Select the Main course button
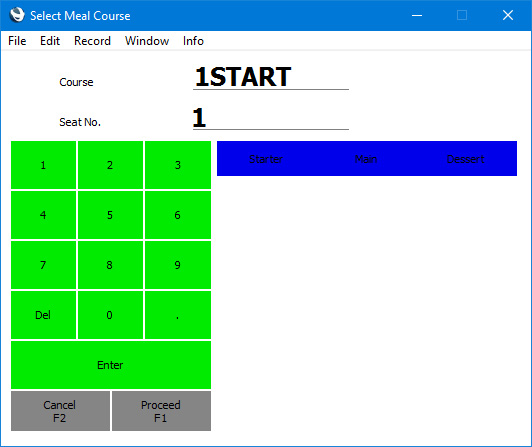 (x=366, y=159)
